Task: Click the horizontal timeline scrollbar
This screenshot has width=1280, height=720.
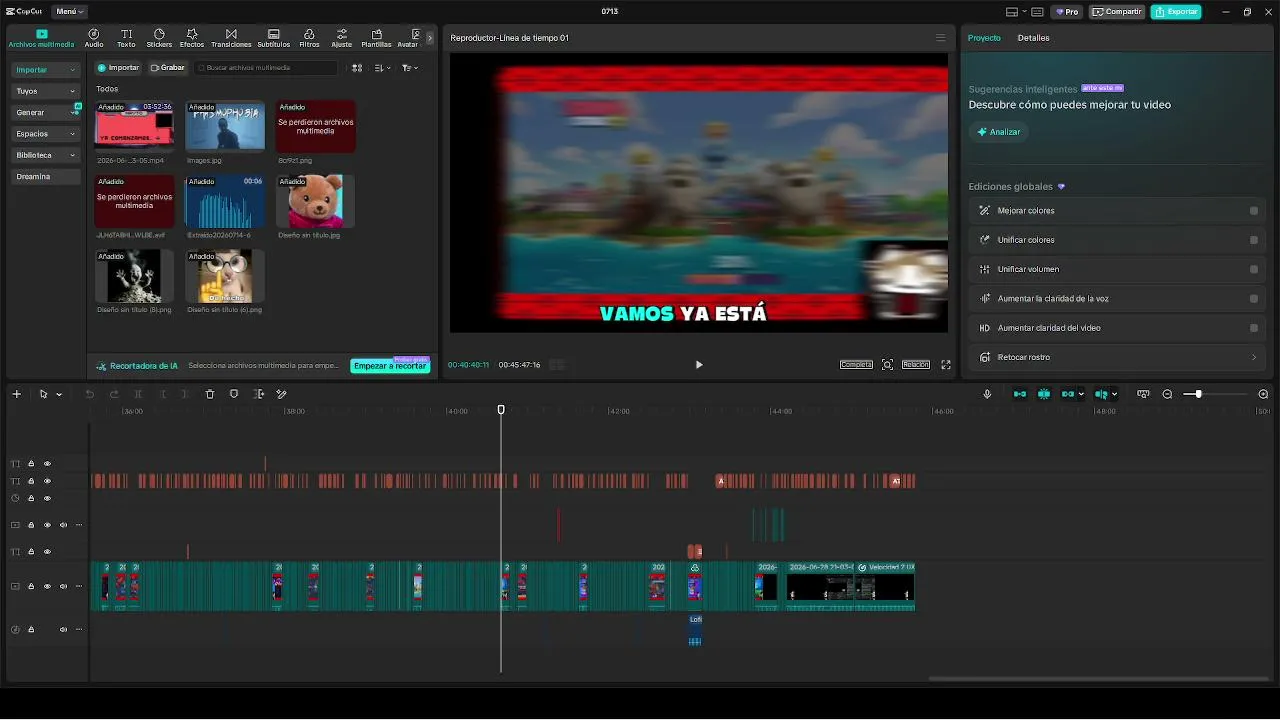Action: (x=1099, y=679)
